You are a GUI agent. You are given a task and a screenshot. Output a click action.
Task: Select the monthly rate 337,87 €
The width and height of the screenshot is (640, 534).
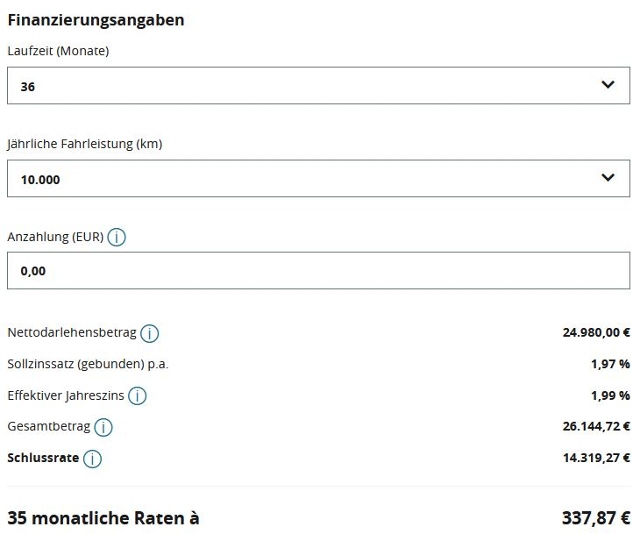pyautogui.click(x=596, y=518)
